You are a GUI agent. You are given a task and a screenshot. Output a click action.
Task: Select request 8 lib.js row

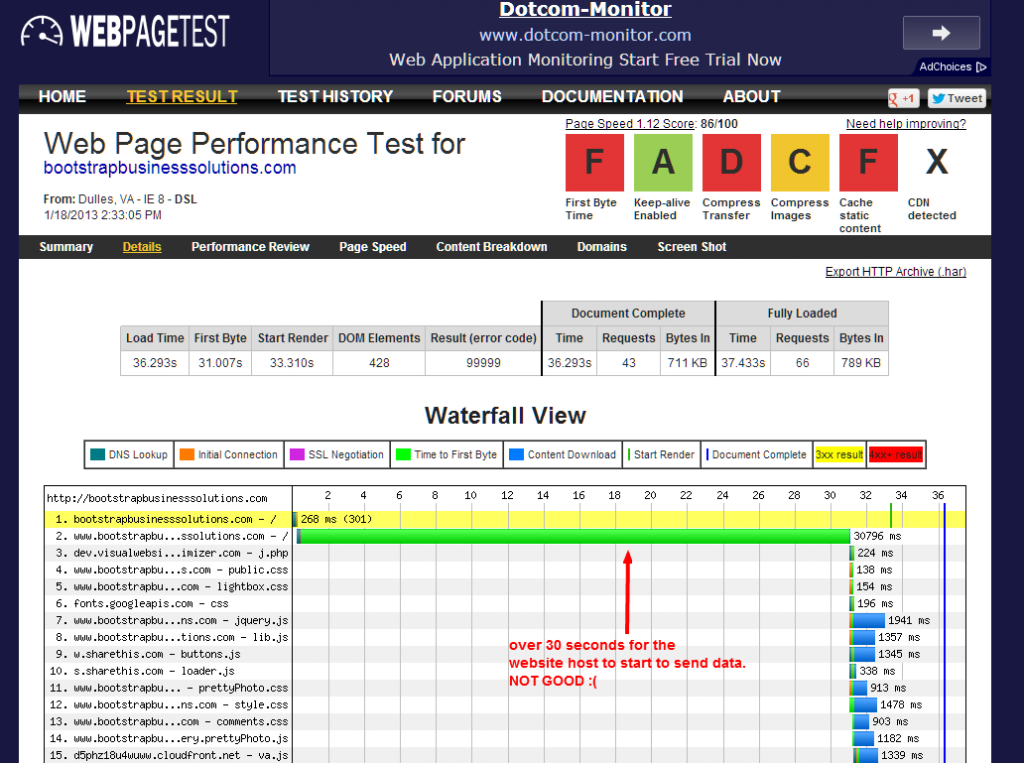505,638
